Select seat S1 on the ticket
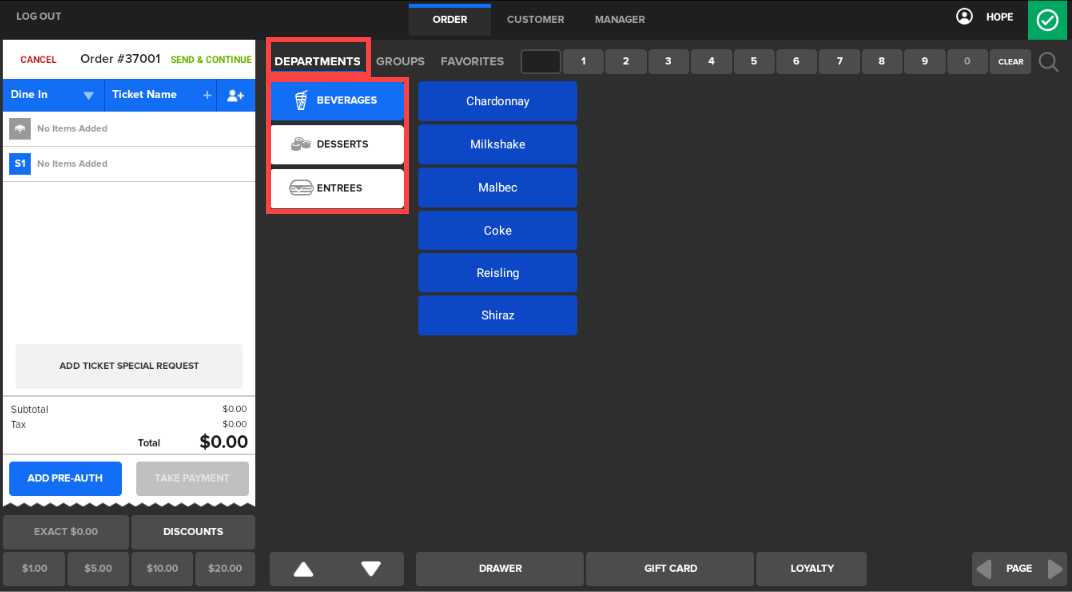 click(19, 164)
